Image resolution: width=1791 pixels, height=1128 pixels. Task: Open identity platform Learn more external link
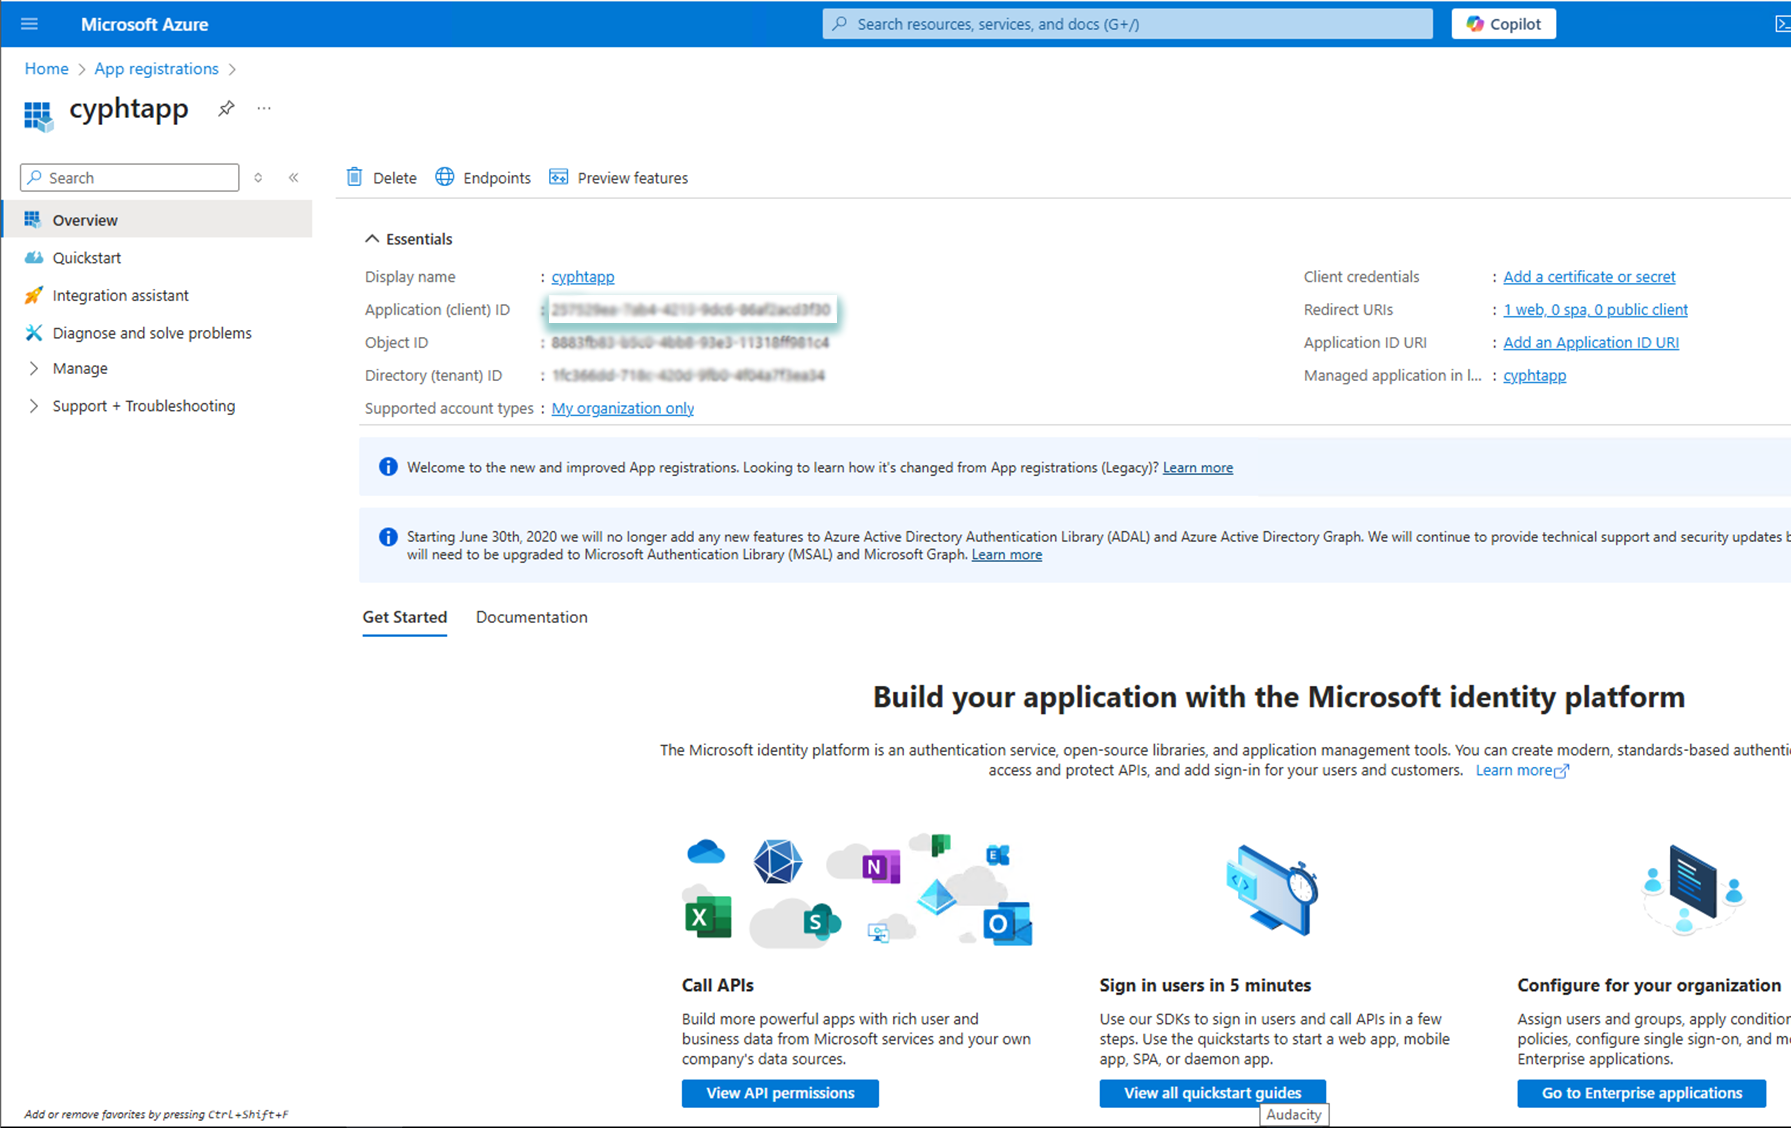click(1521, 770)
